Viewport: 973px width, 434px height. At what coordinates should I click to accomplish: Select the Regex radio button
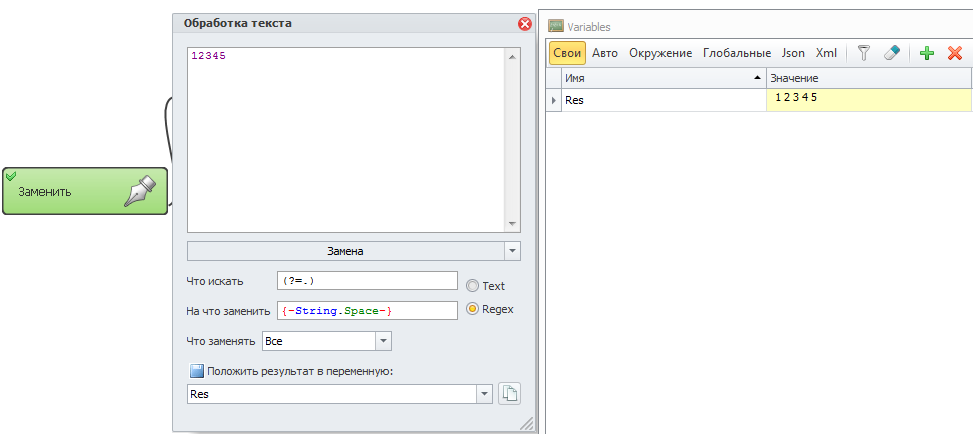(x=473, y=309)
